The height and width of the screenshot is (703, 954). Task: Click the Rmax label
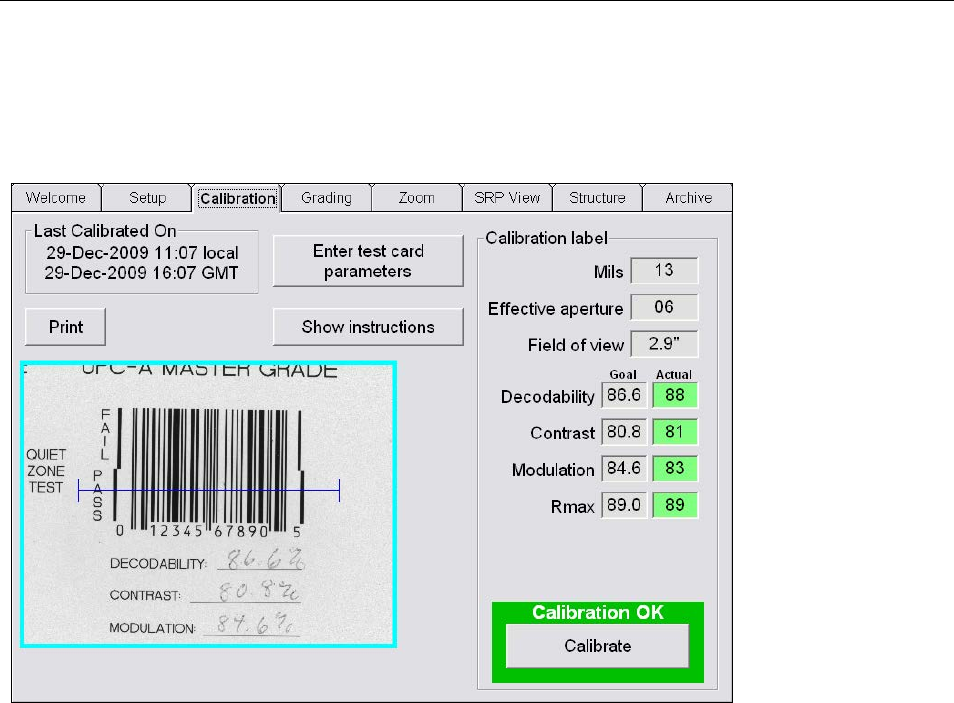pyautogui.click(x=572, y=506)
